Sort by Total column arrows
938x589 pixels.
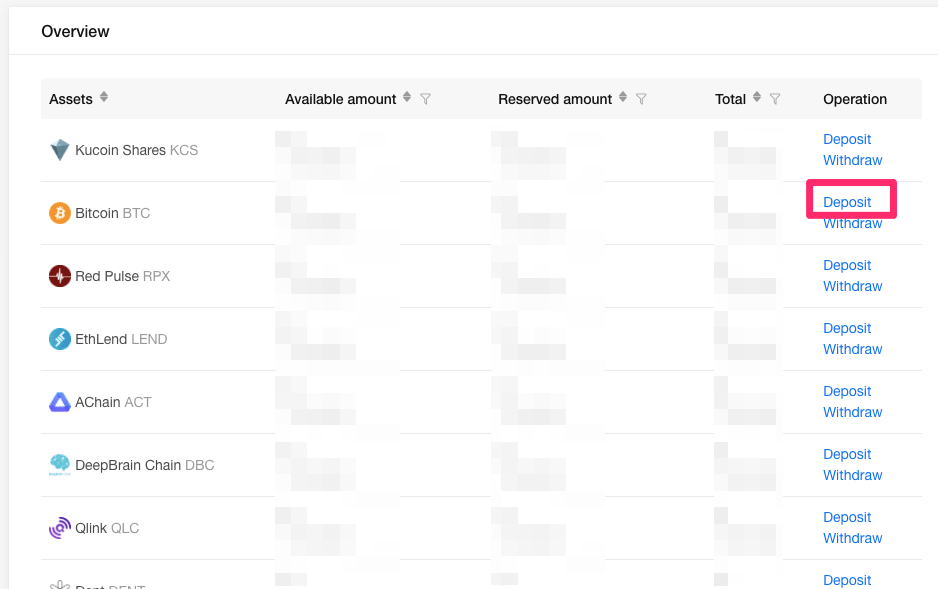coord(757,97)
